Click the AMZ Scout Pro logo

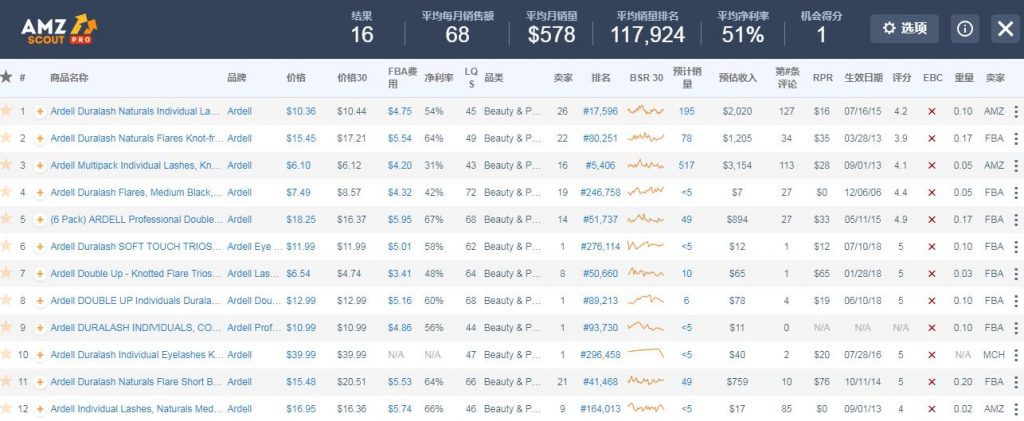(60, 30)
